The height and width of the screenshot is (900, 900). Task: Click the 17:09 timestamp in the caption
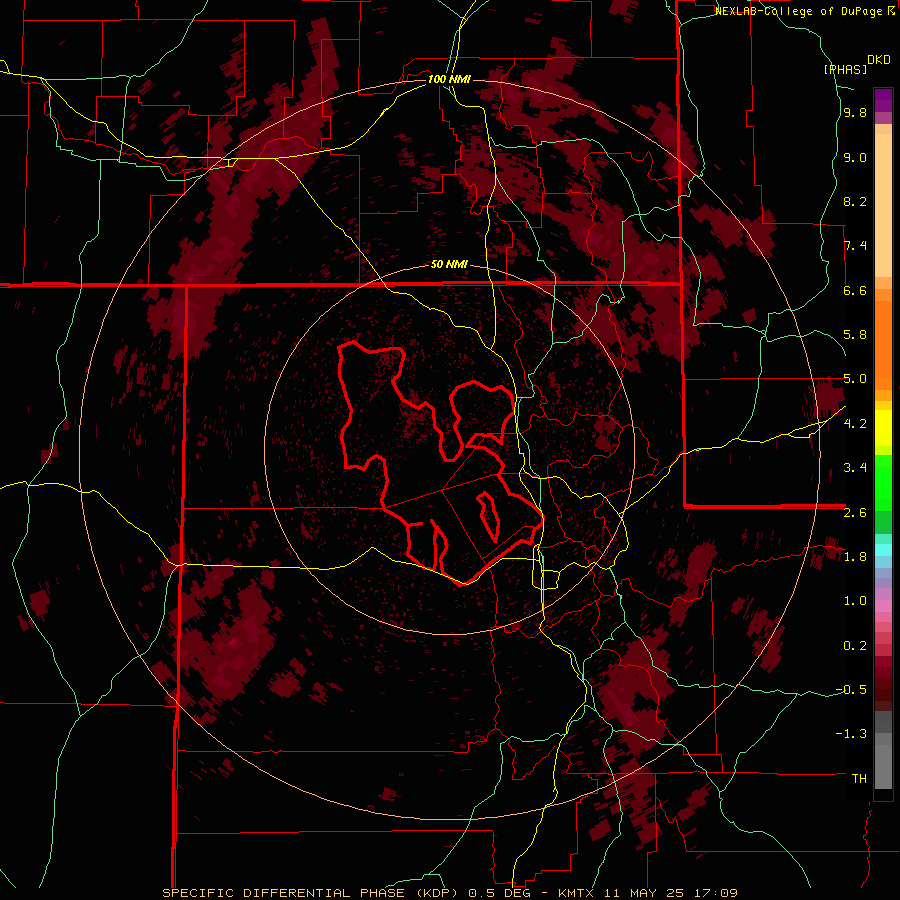tap(717, 893)
